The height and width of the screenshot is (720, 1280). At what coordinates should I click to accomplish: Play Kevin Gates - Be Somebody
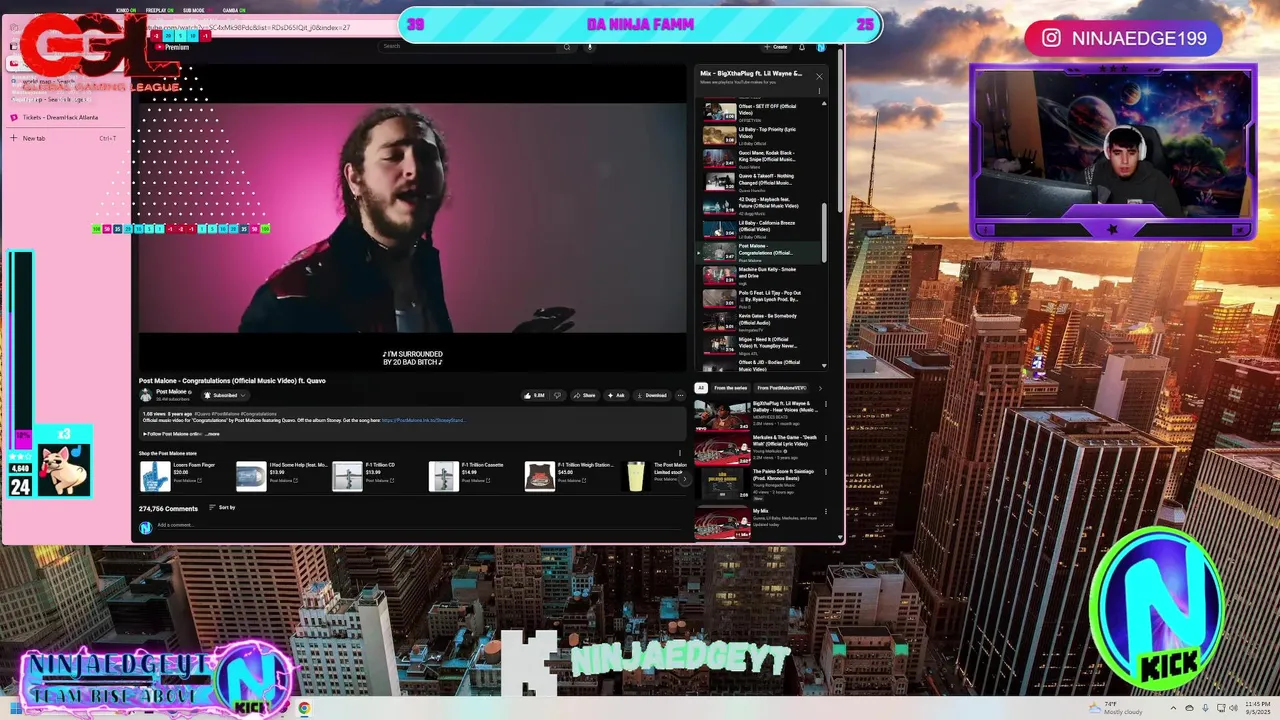(760, 322)
